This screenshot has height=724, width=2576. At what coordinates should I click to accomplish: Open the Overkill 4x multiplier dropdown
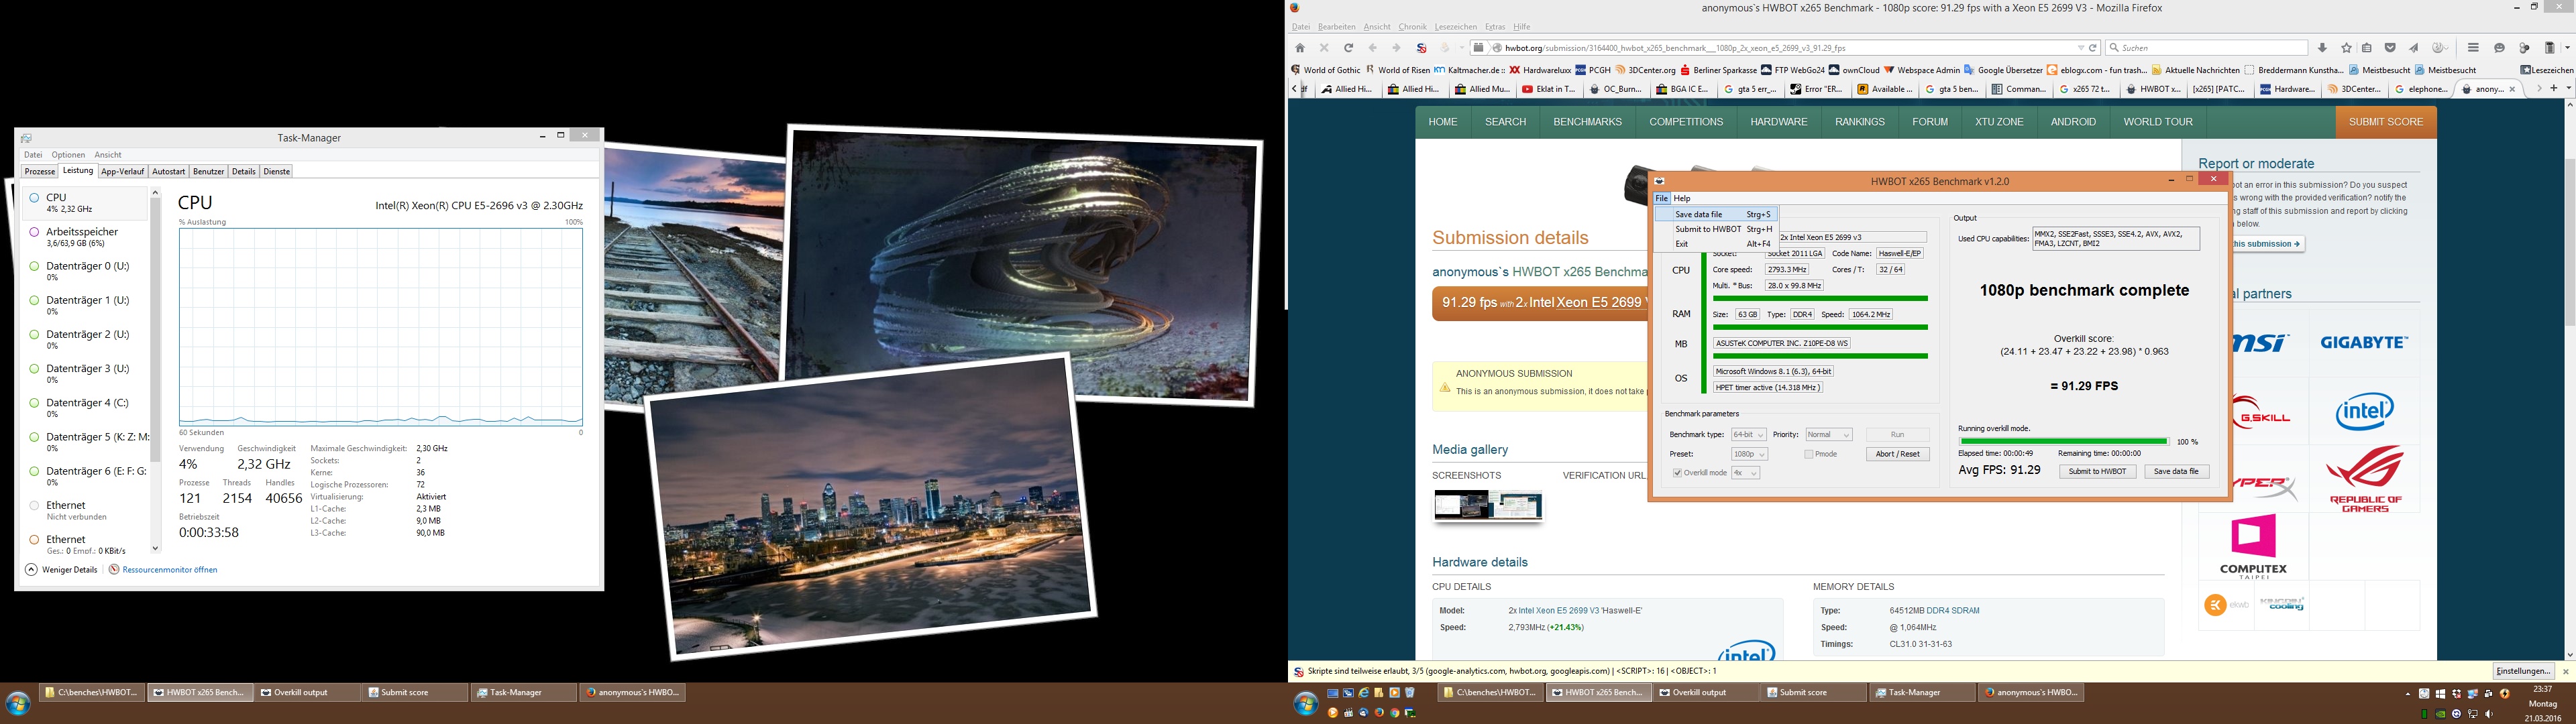[x=1745, y=473]
